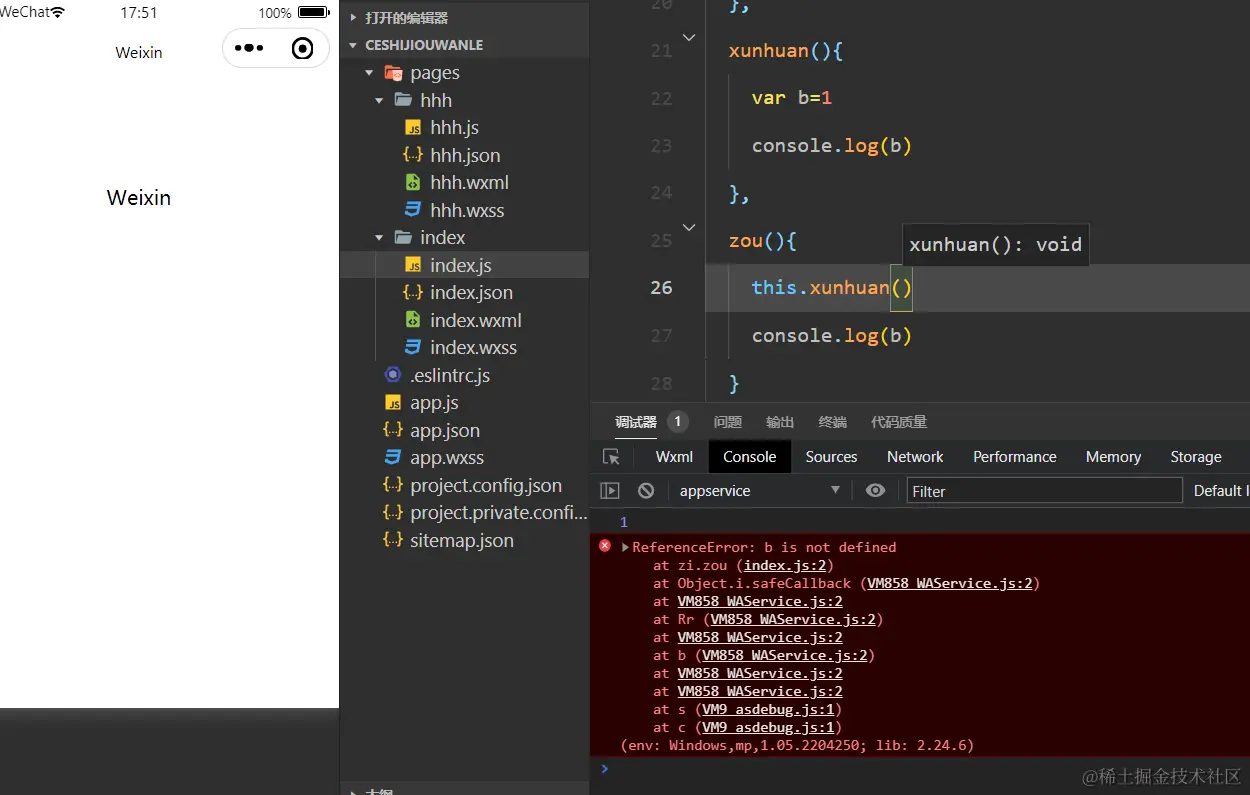Screen dimensions: 1250x795
Task: Click the app.wxss blue stylesheet icon
Action: click(x=393, y=457)
